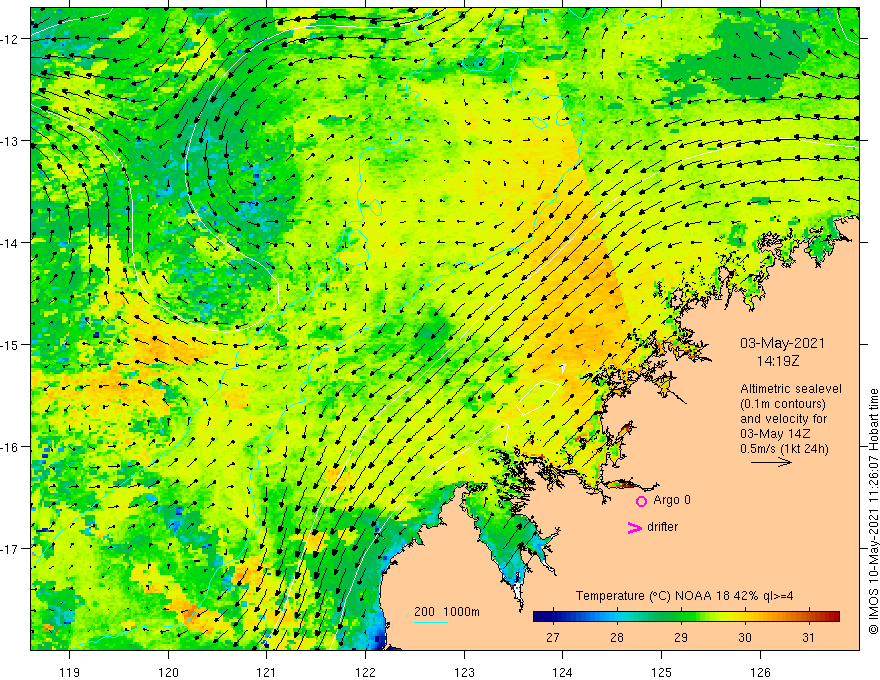The image size is (880, 680).
Task: Click the 0.5m/s velocity scale arrow
Action: 771,462
